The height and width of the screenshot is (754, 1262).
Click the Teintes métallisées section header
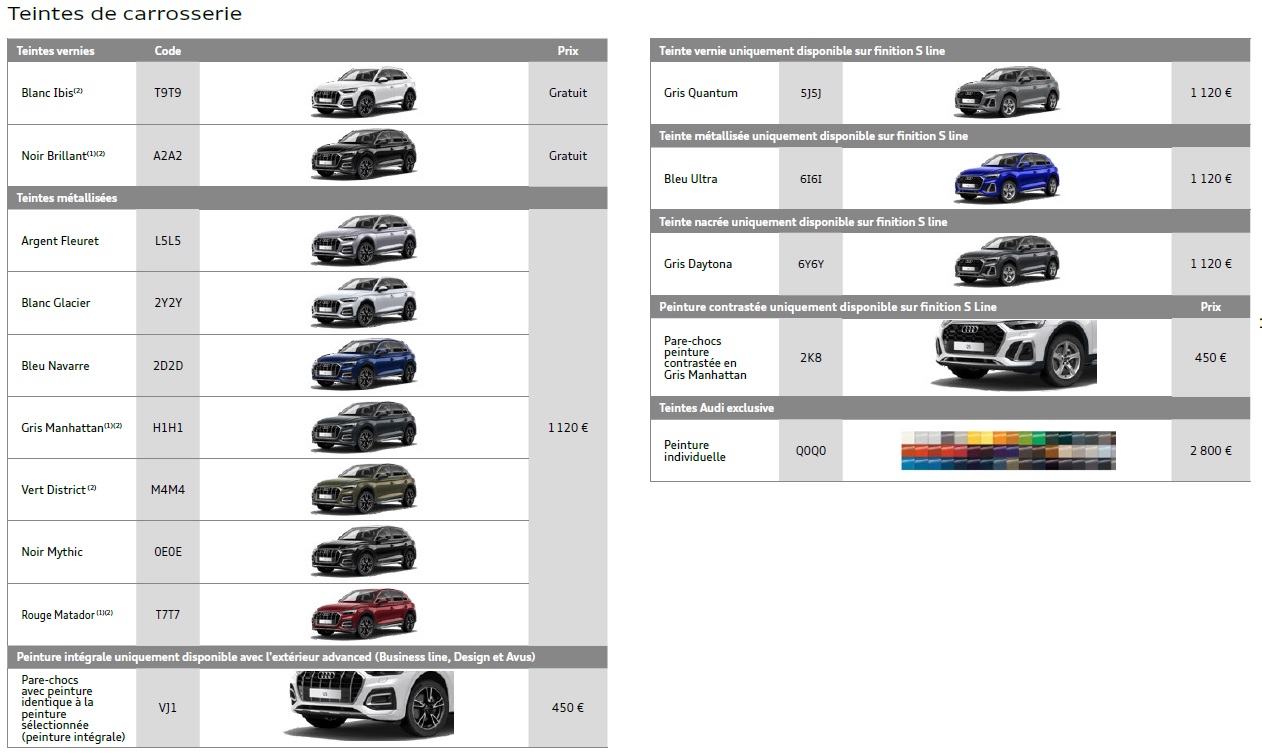point(307,198)
